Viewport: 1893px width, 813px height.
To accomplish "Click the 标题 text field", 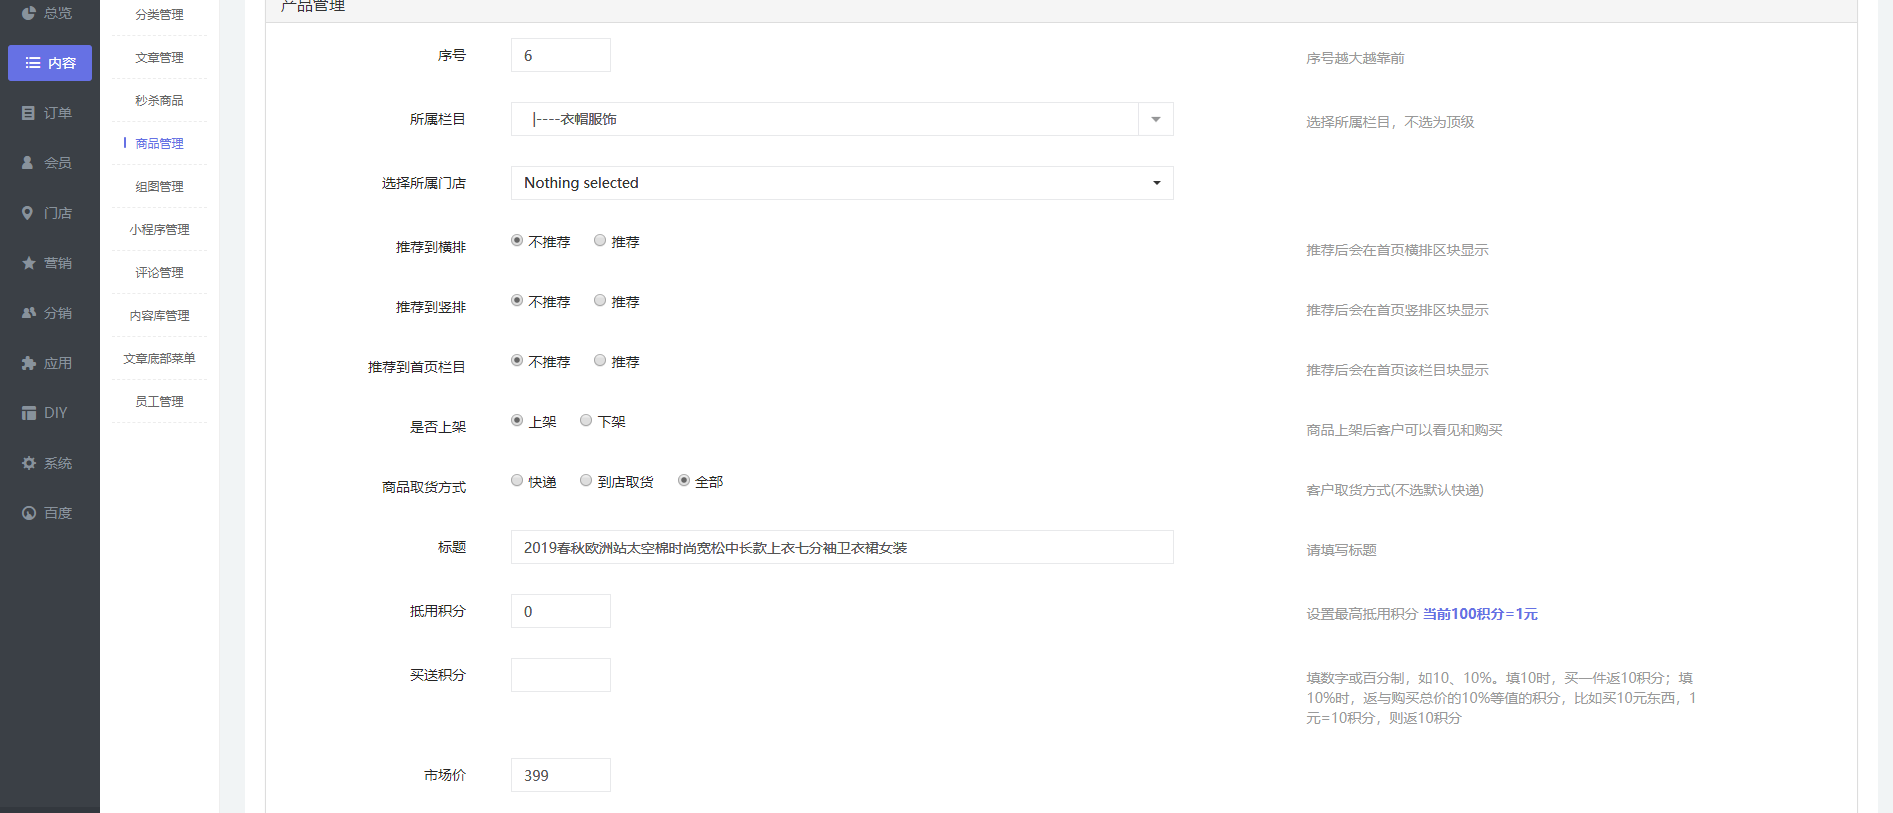I will tap(842, 547).
